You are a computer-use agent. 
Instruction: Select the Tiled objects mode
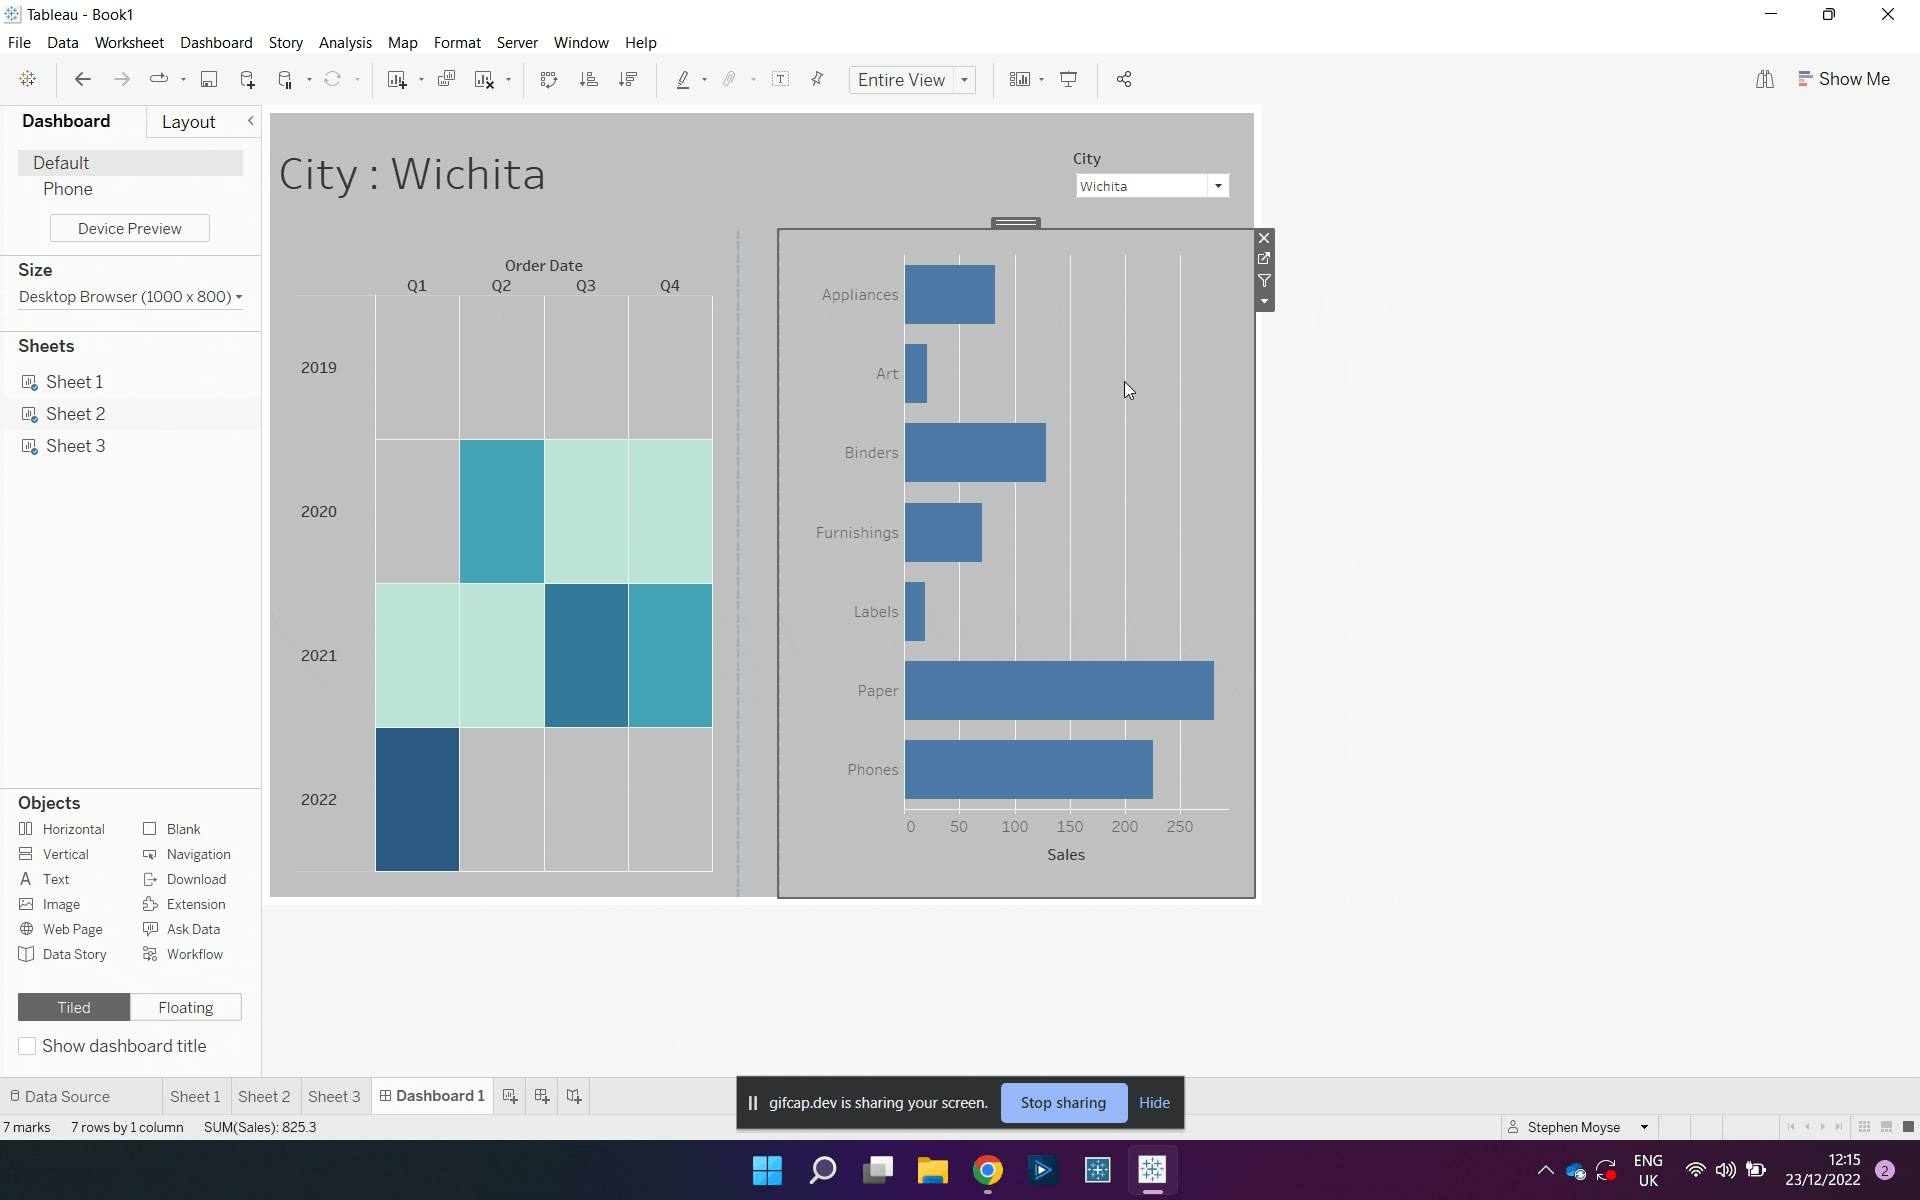[74, 1007]
